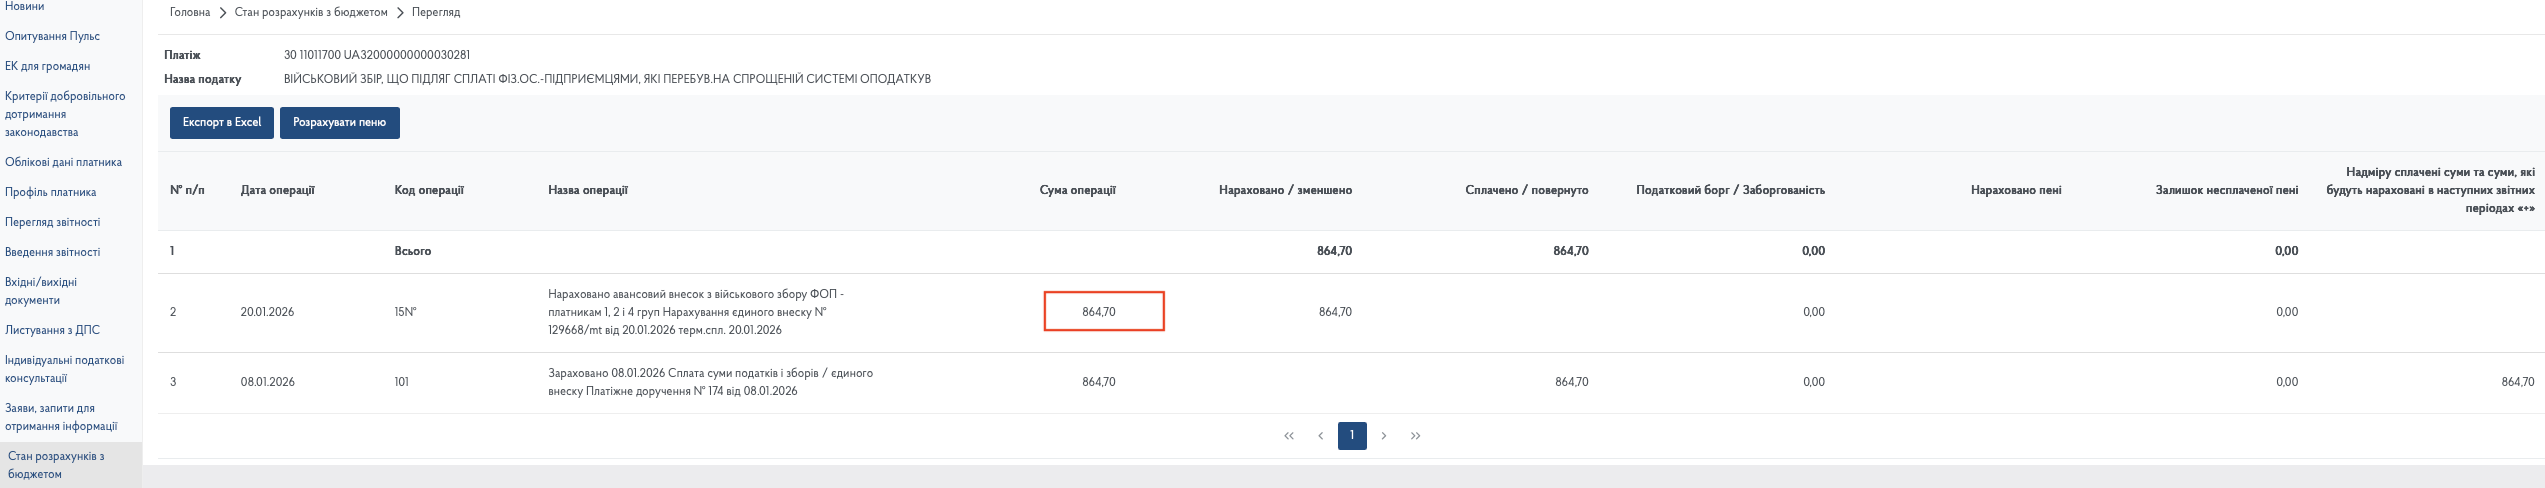Viewport: 2545px width, 488px height.
Task: Open Облікові дані платника menu item
Action: coord(63,163)
